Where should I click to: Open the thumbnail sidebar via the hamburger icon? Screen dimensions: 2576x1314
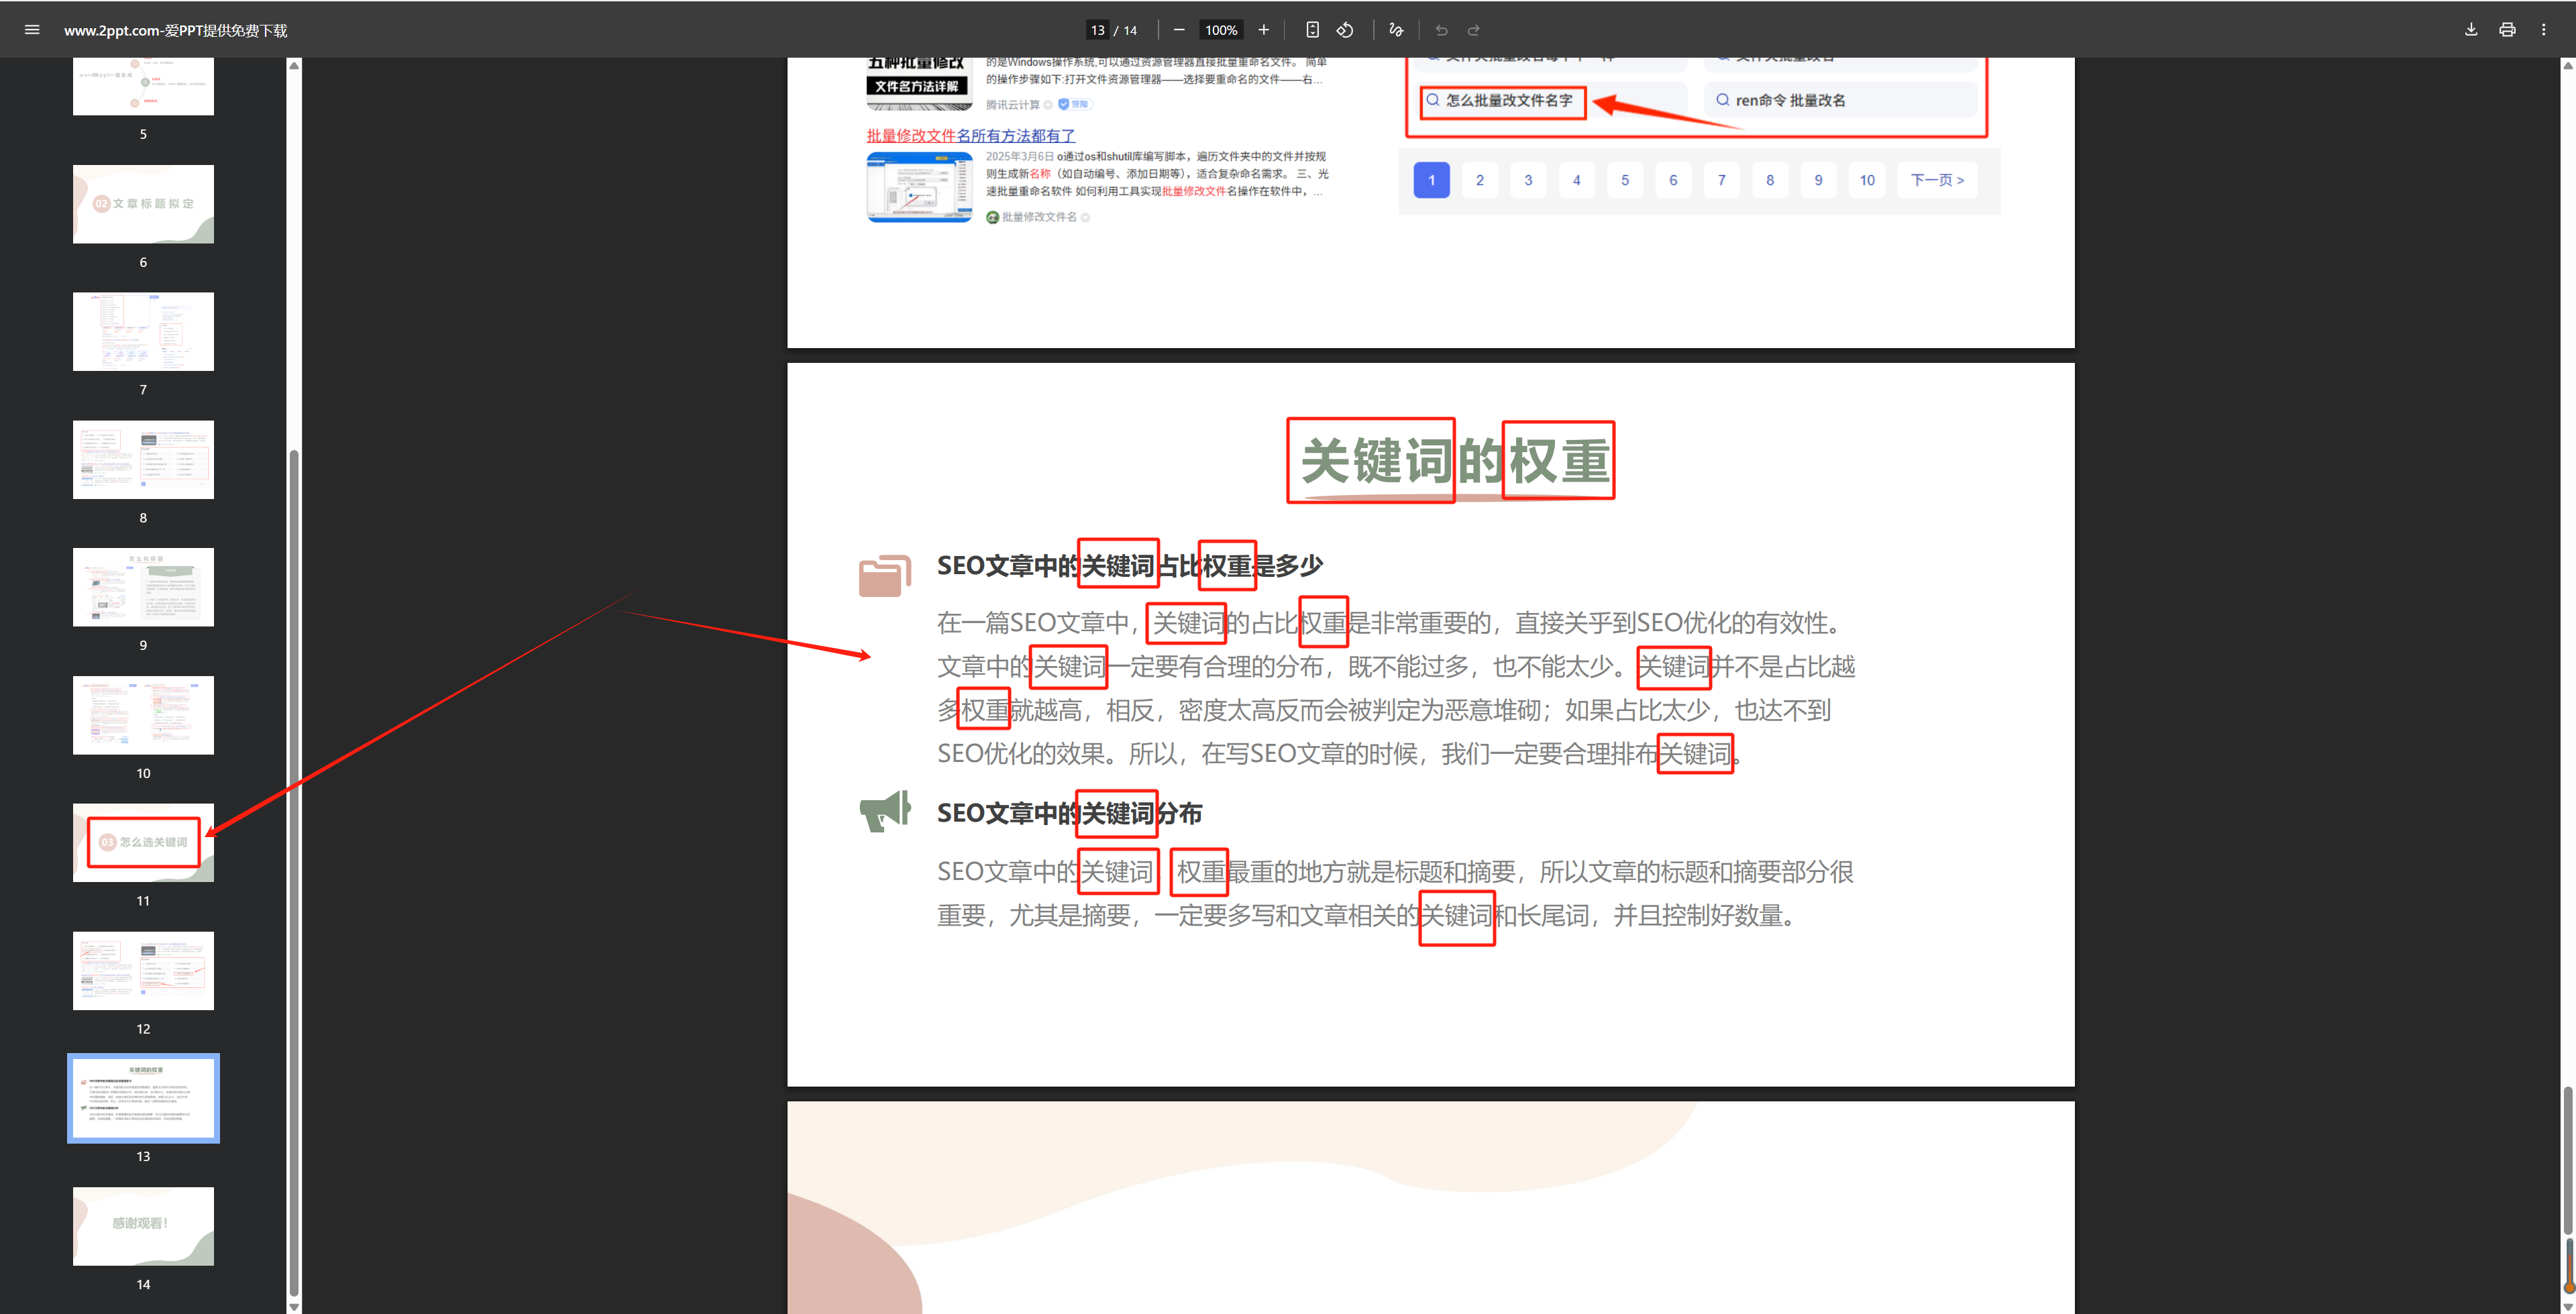click(31, 29)
